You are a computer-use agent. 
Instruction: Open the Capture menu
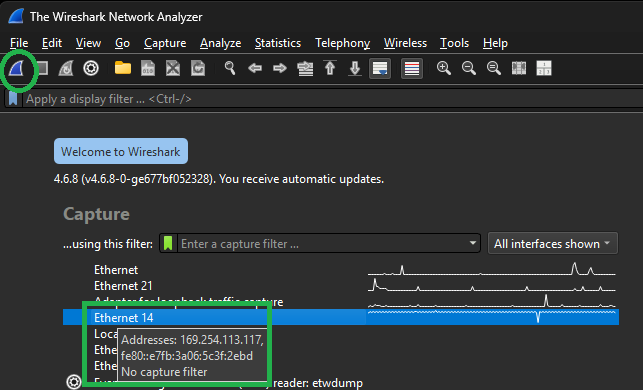tap(165, 43)
